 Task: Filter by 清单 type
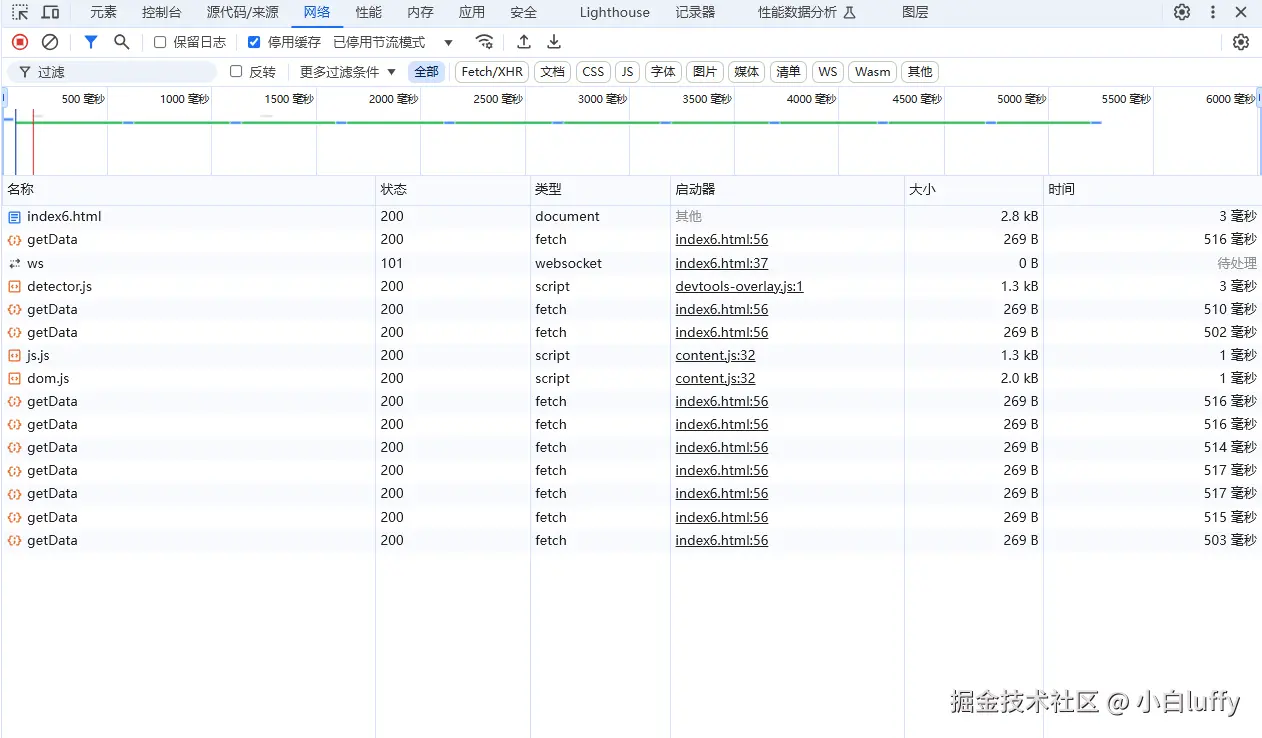[788, 72]
